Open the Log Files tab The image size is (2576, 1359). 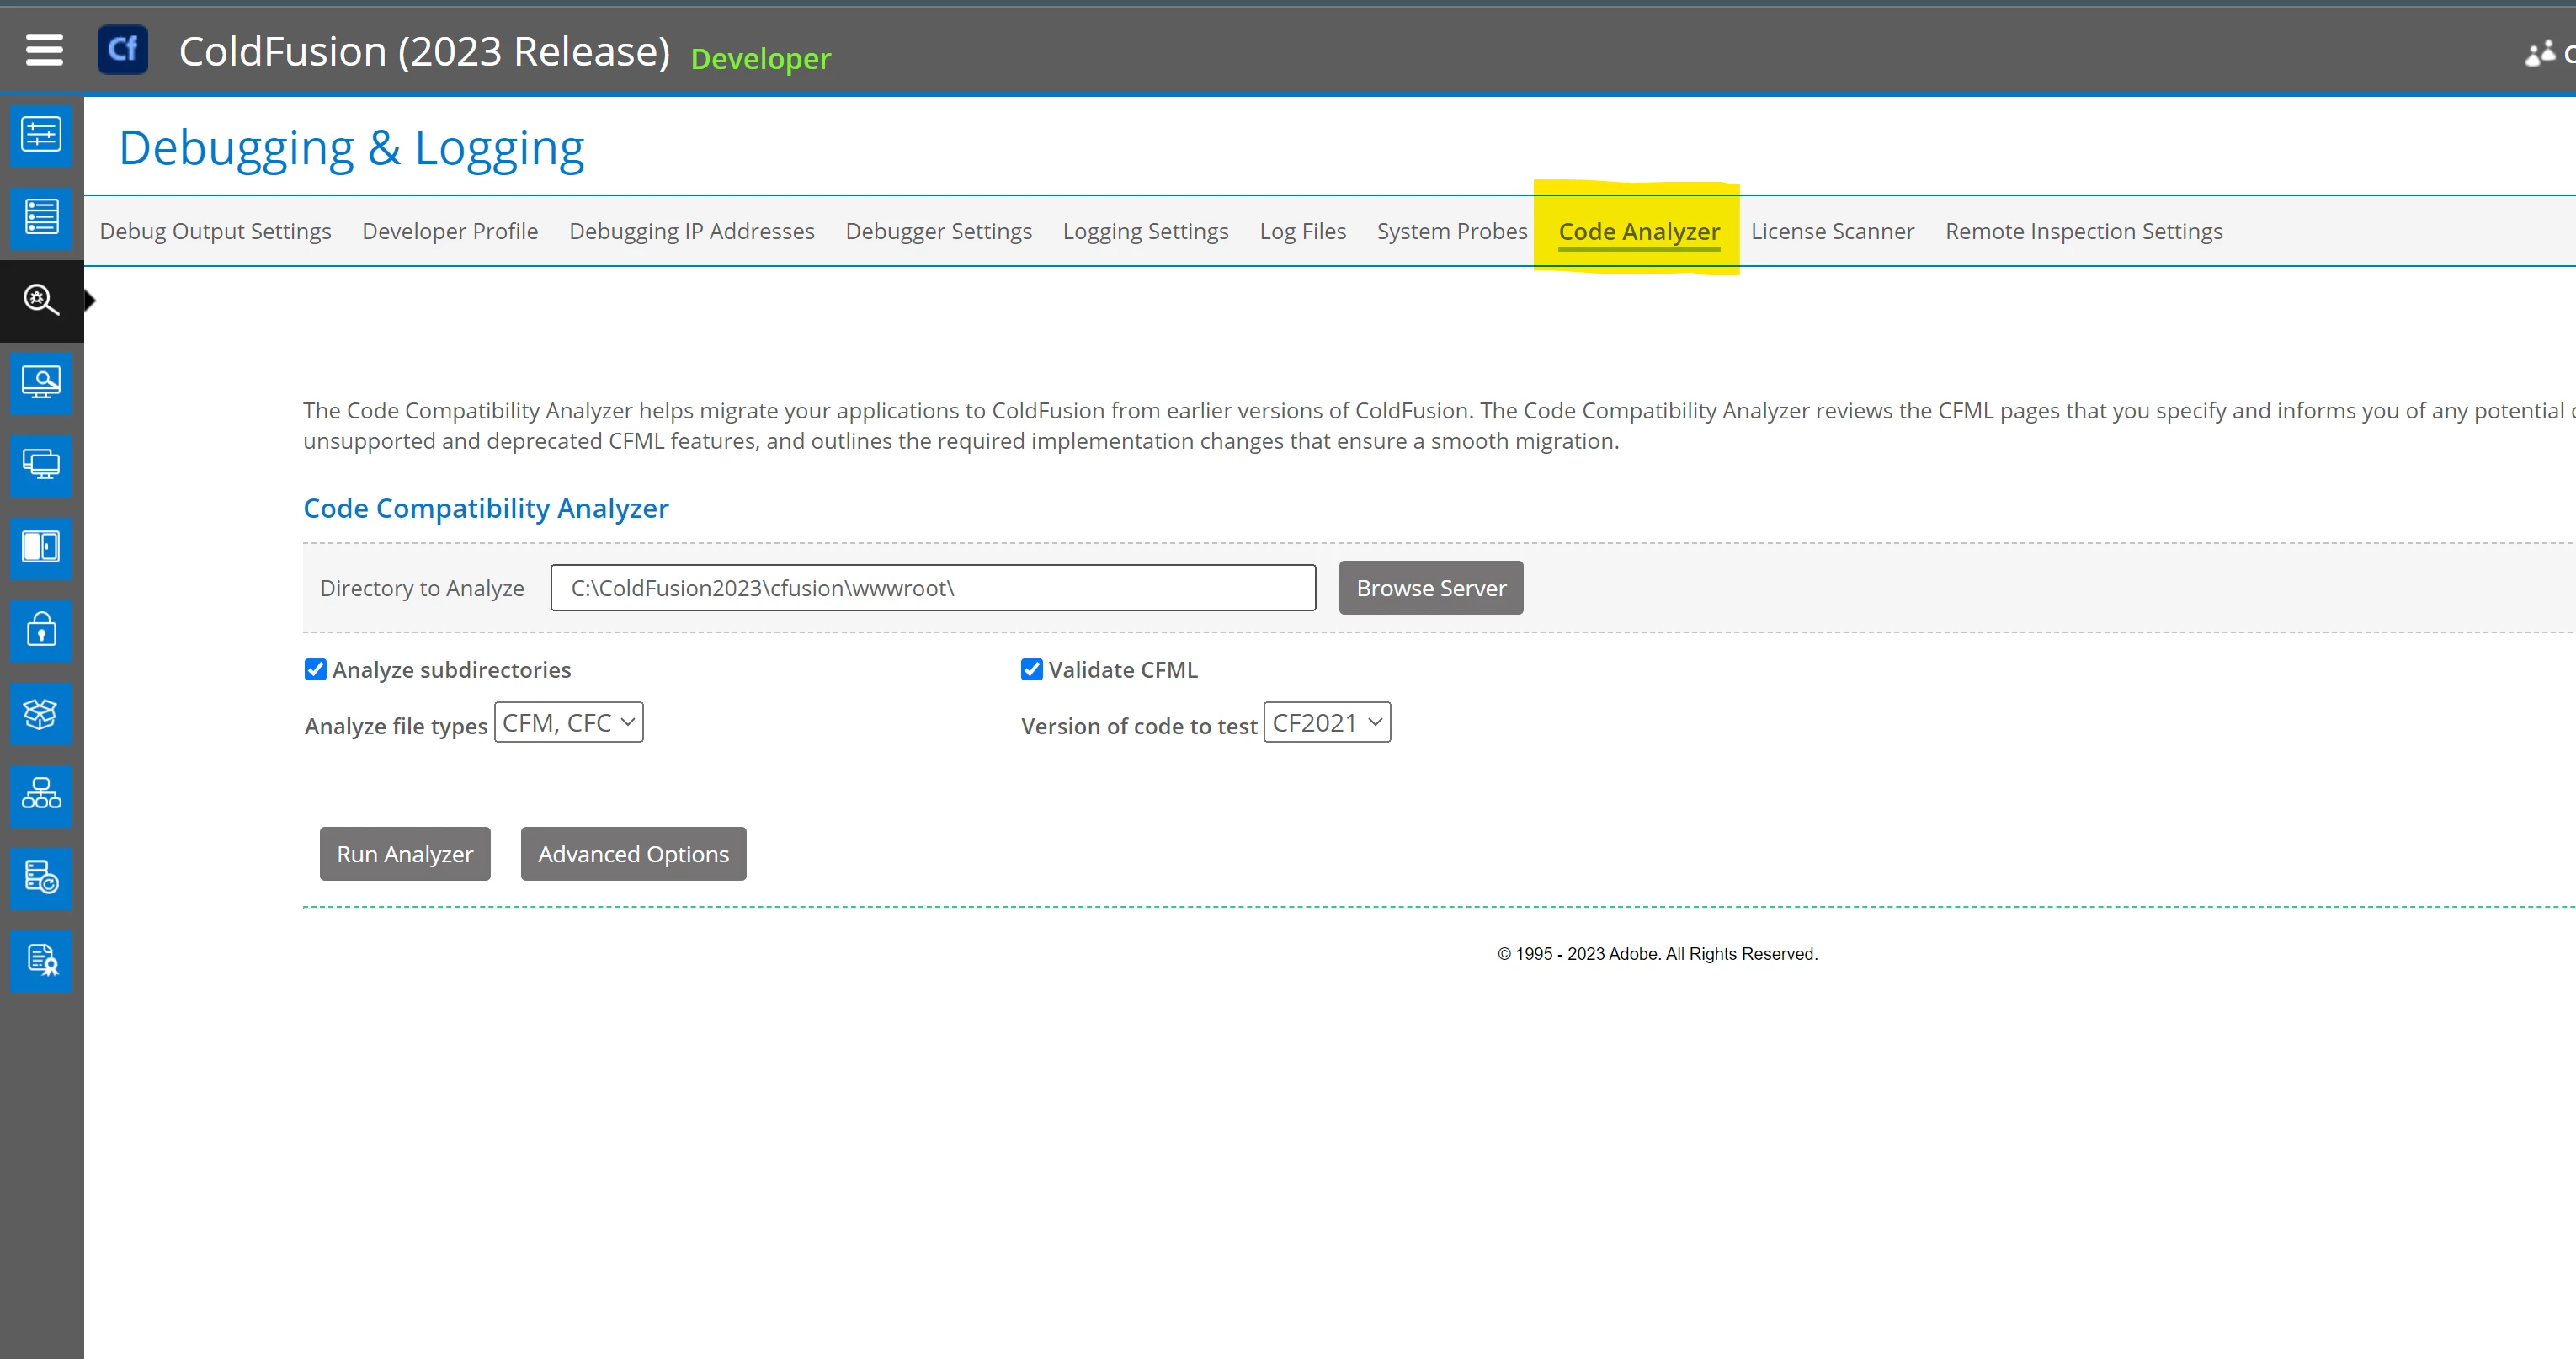tap(1302, 232)
